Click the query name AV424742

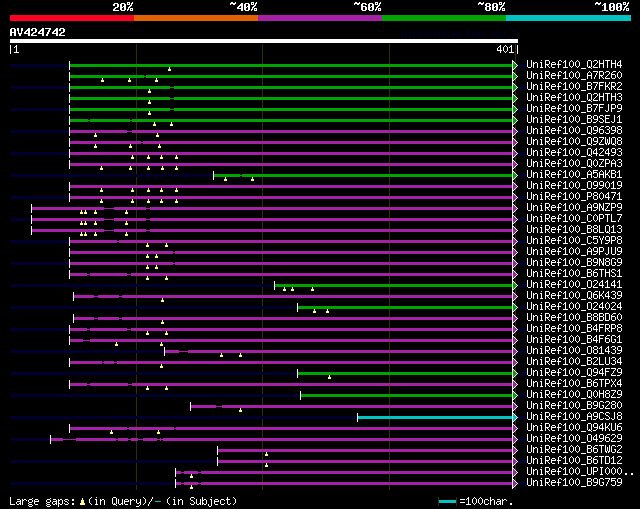point(38,32)
